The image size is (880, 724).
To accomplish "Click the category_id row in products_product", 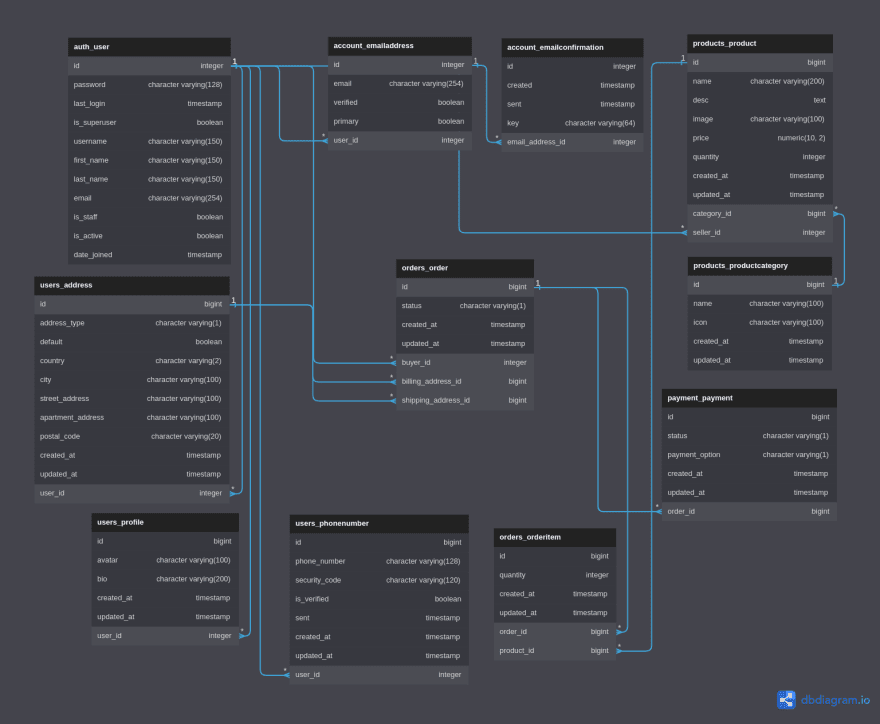I will pos(760,214).
